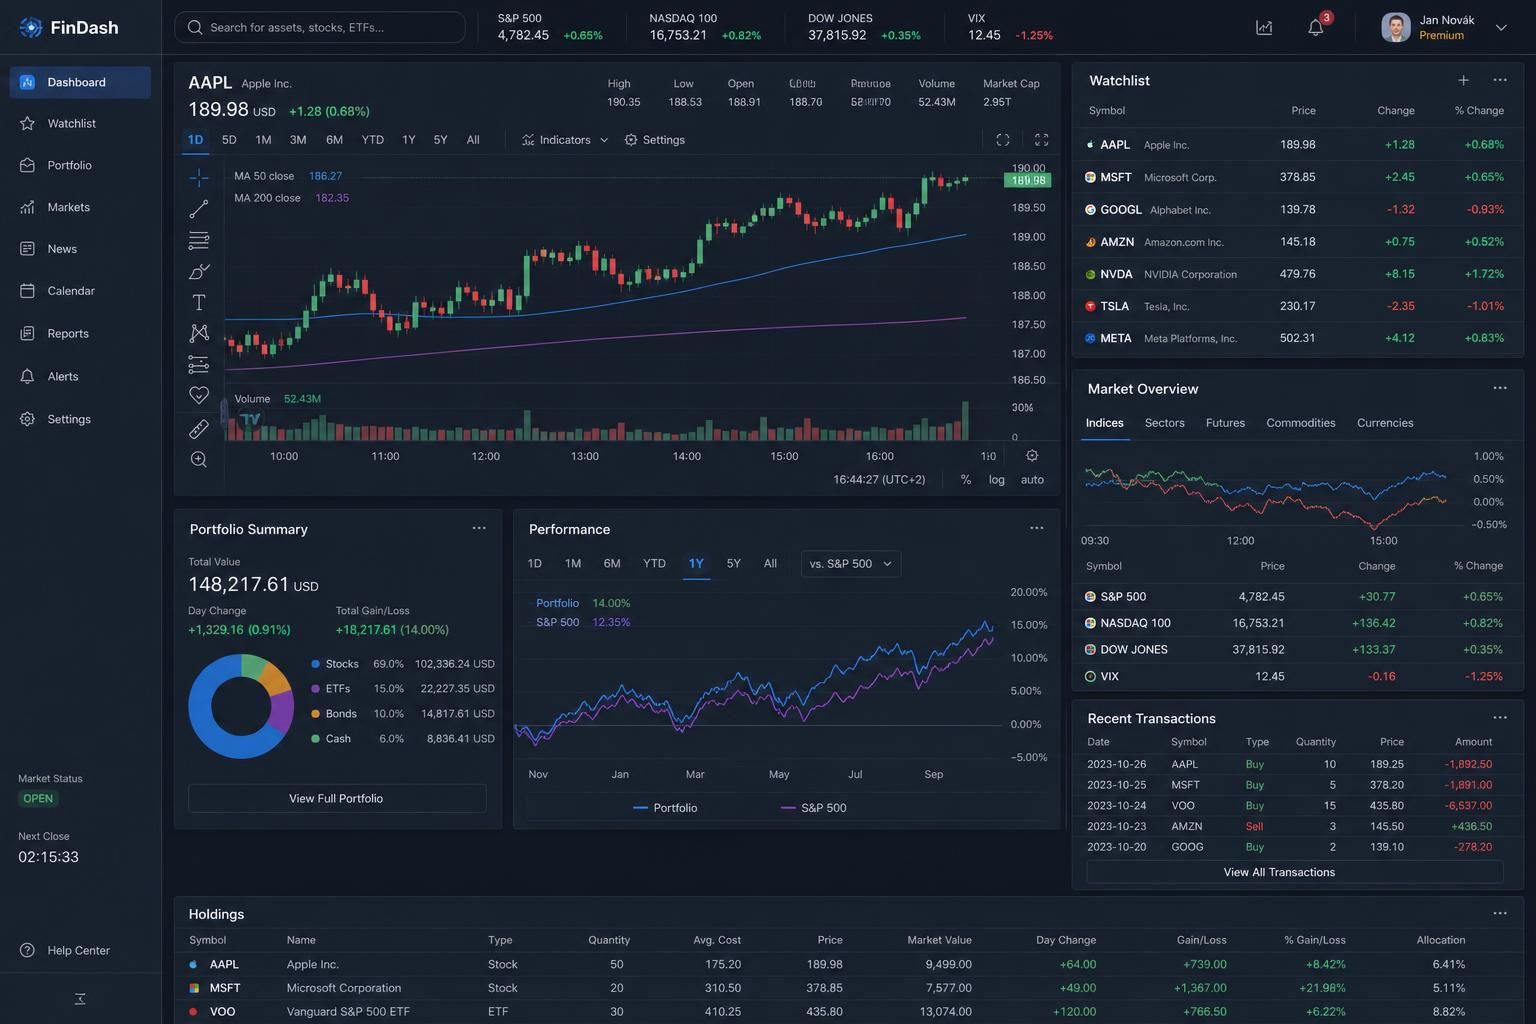
Task: Select the brush drawing tool
Action: 199,271
